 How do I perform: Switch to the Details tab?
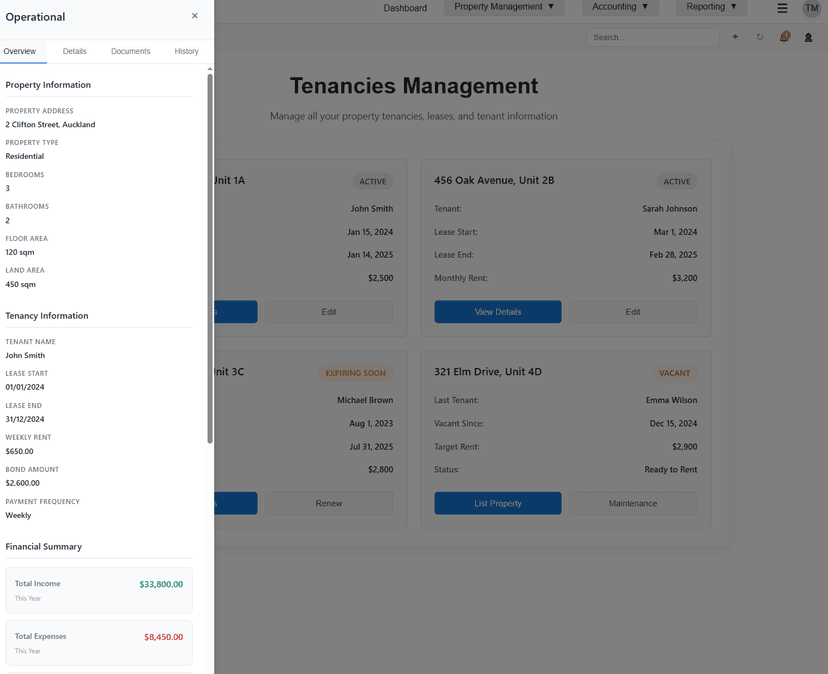click(74, 51)
